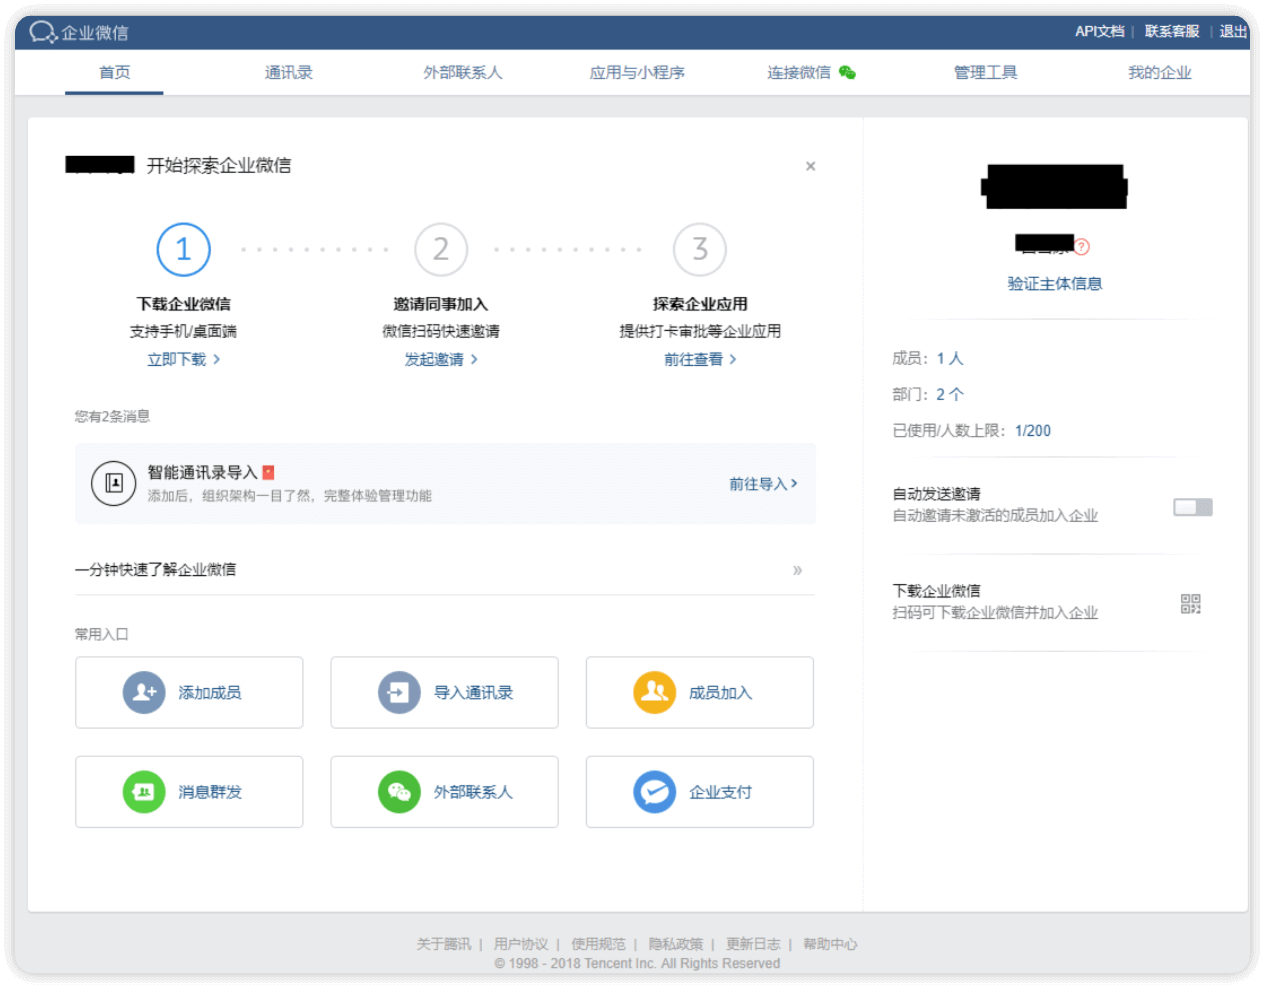
Task: Open the 使用规范 footer link
Action: (x=598, y=944)
